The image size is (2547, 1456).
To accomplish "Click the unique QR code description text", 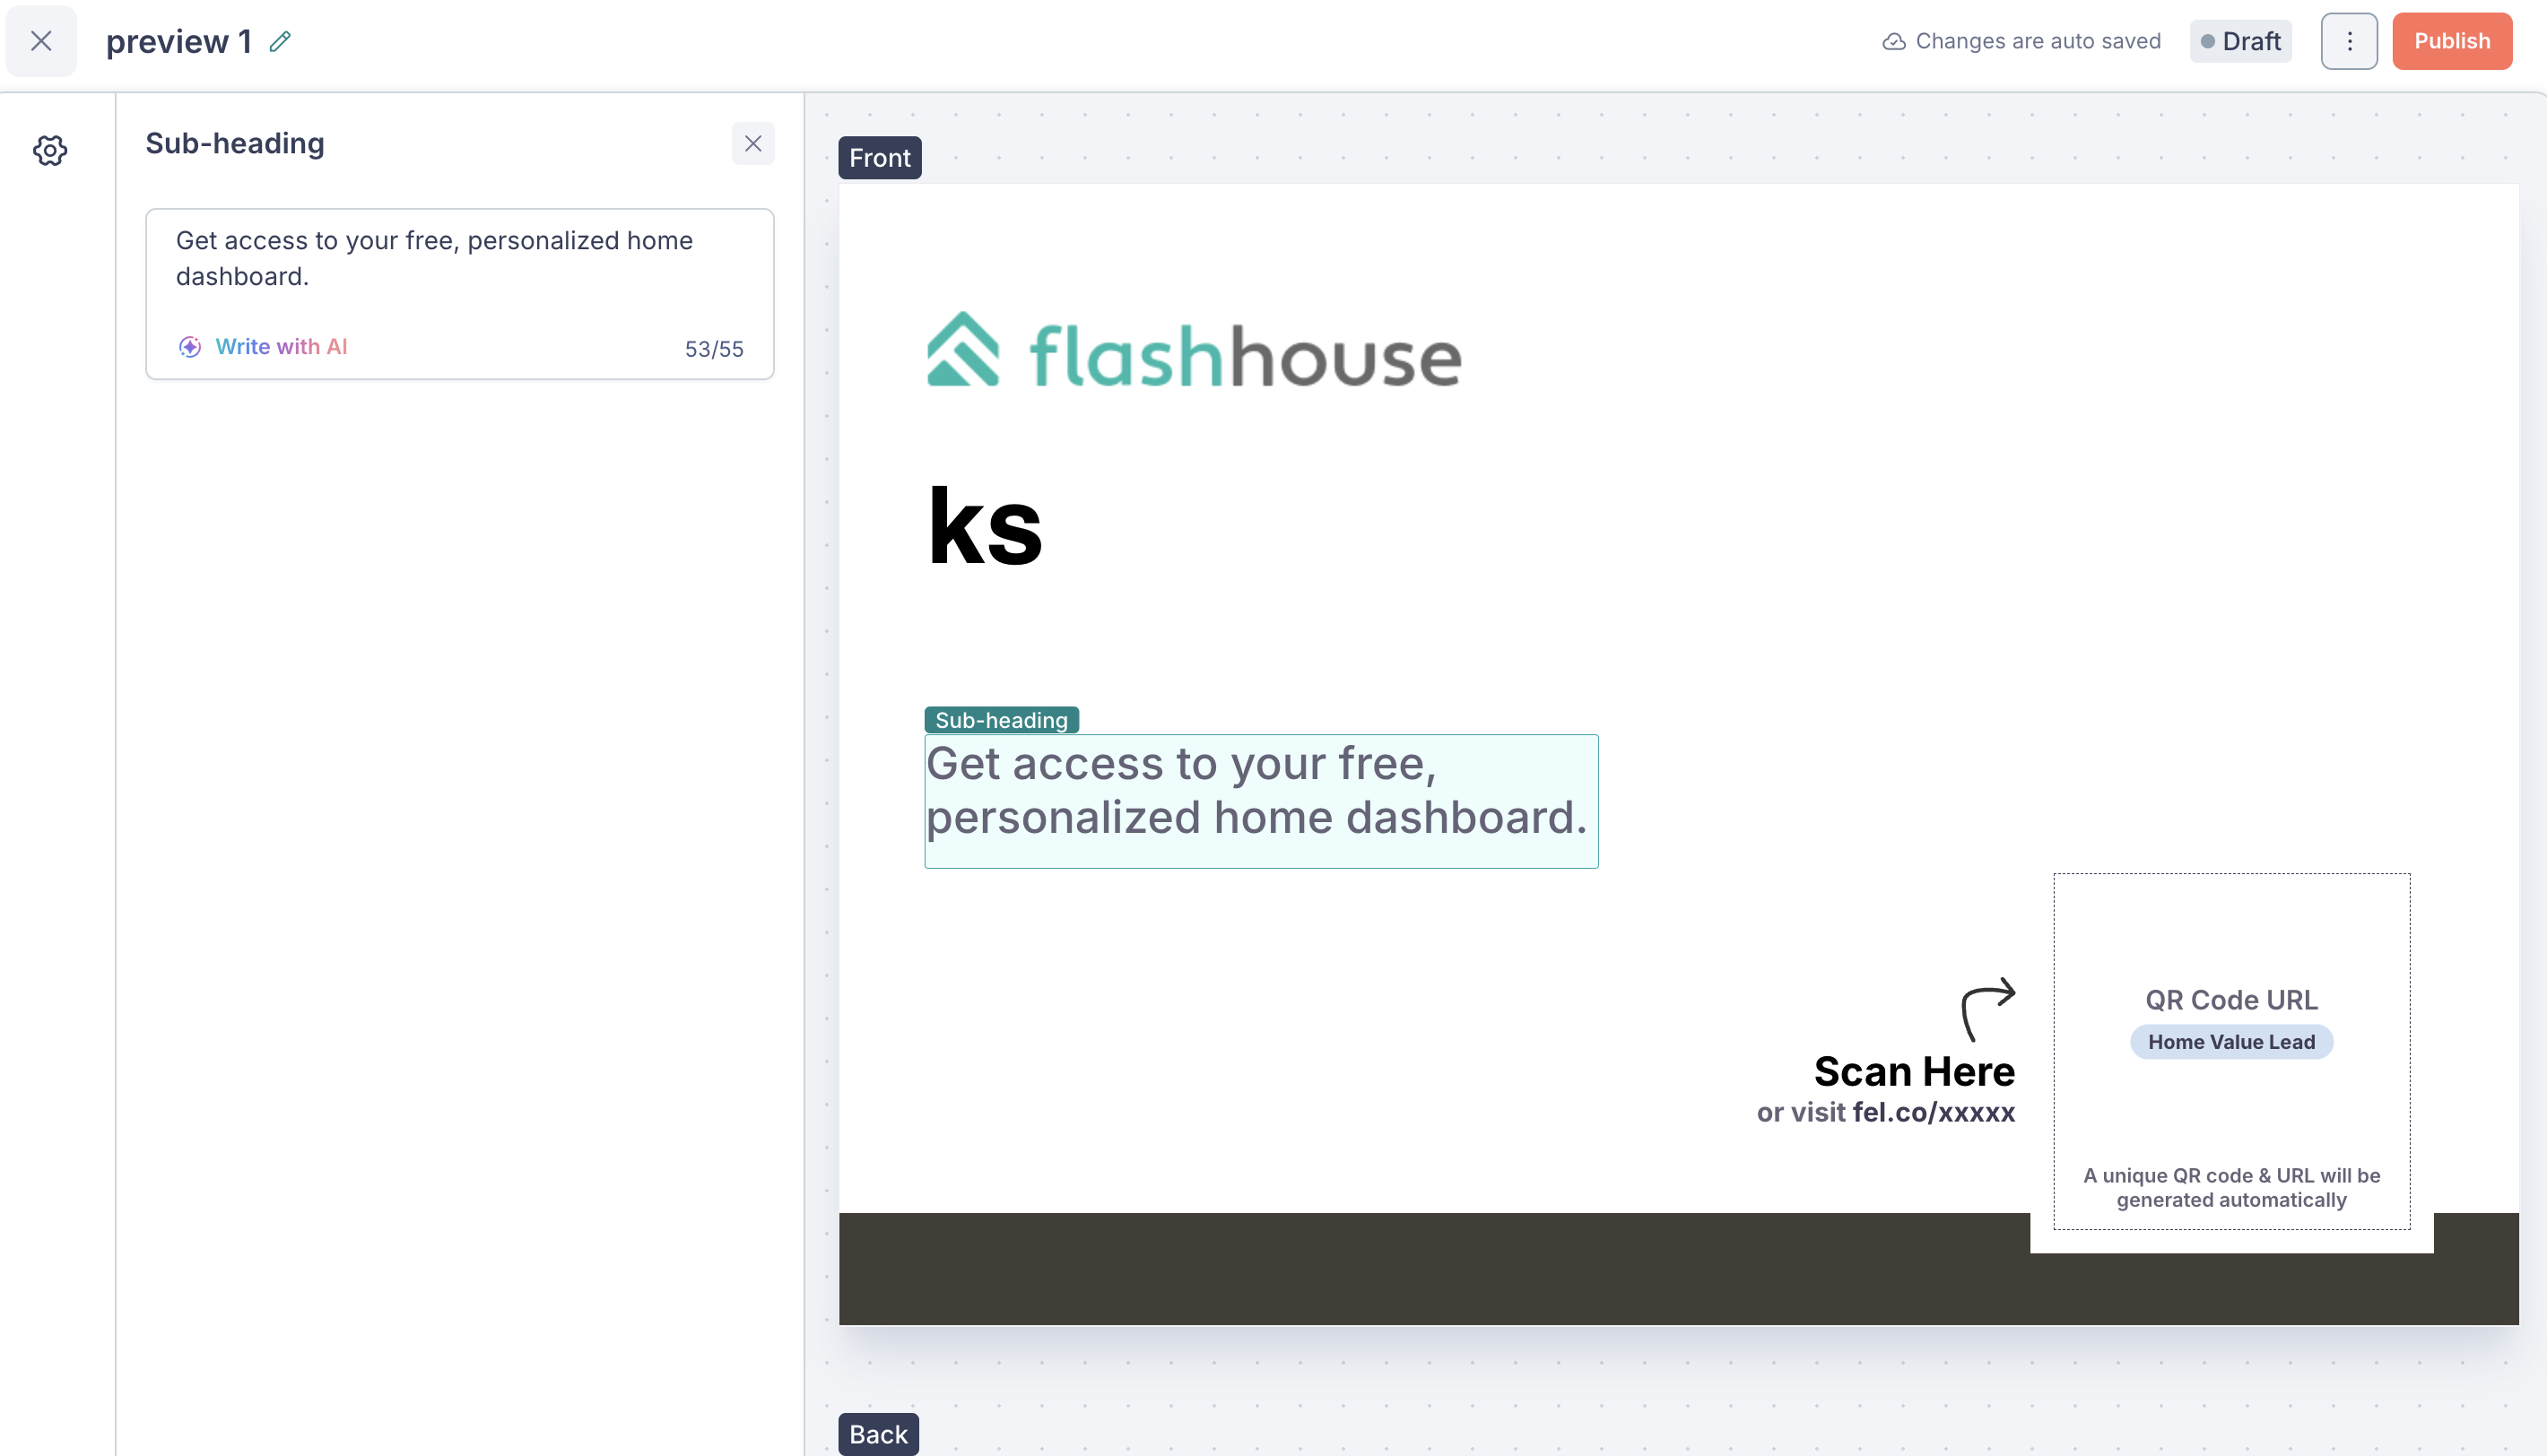I will pos(2231,1188).
